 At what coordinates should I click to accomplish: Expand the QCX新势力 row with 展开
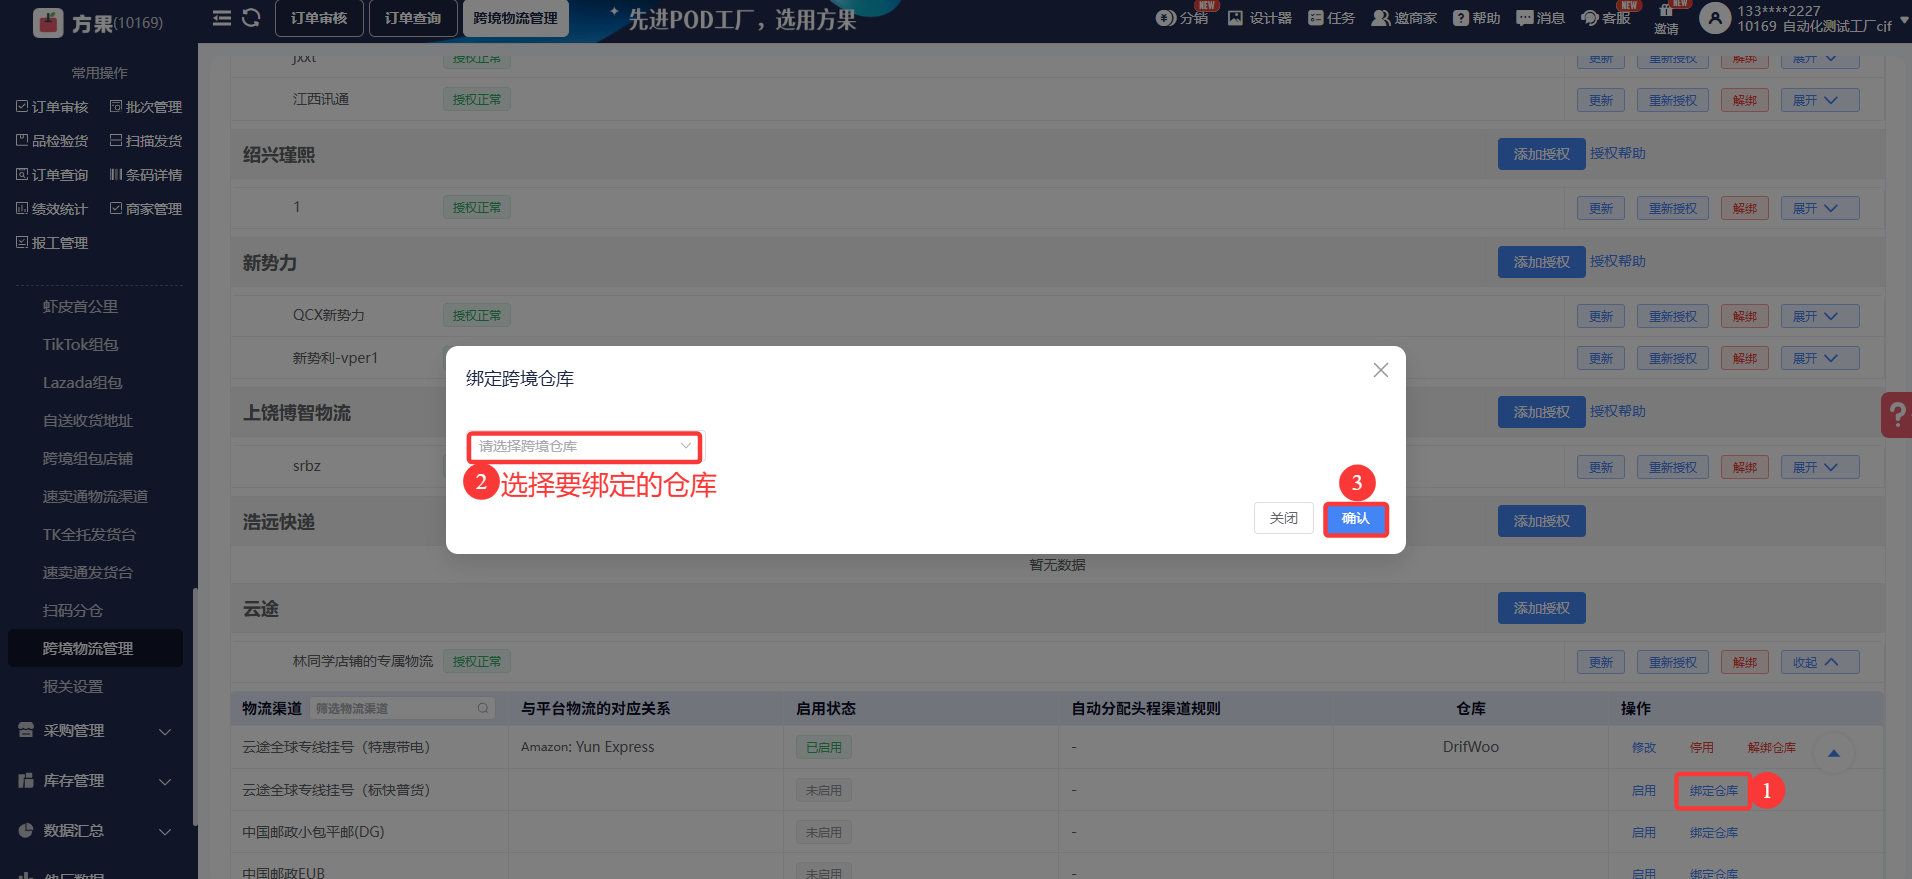click(x=1820, y=316)
